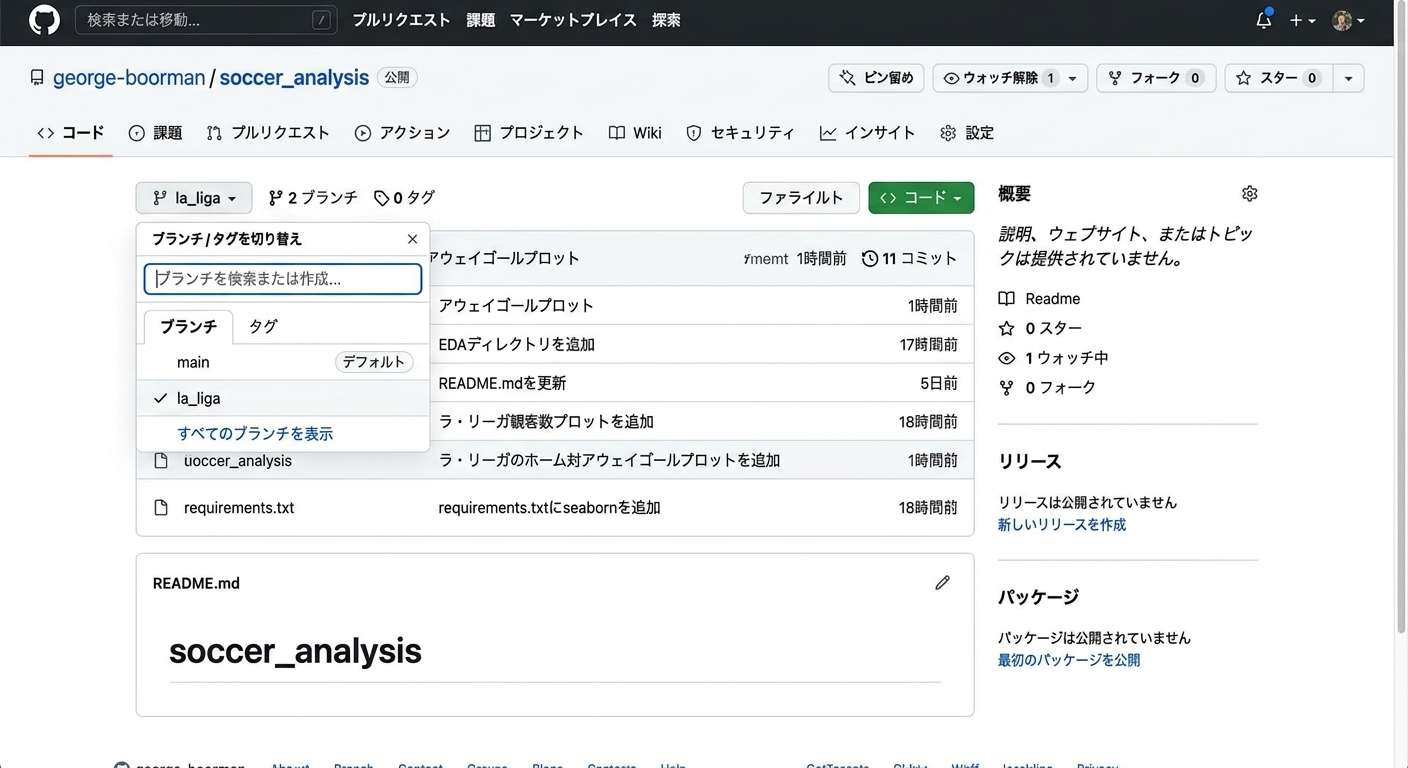The image size is (1408, 768).
Task: Select the プルリクエスト repository tab
Action: point(268,133)
